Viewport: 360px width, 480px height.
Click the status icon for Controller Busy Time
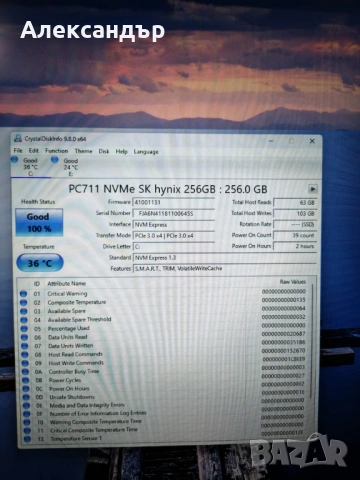pyautogui.click(x=26, y=371)
